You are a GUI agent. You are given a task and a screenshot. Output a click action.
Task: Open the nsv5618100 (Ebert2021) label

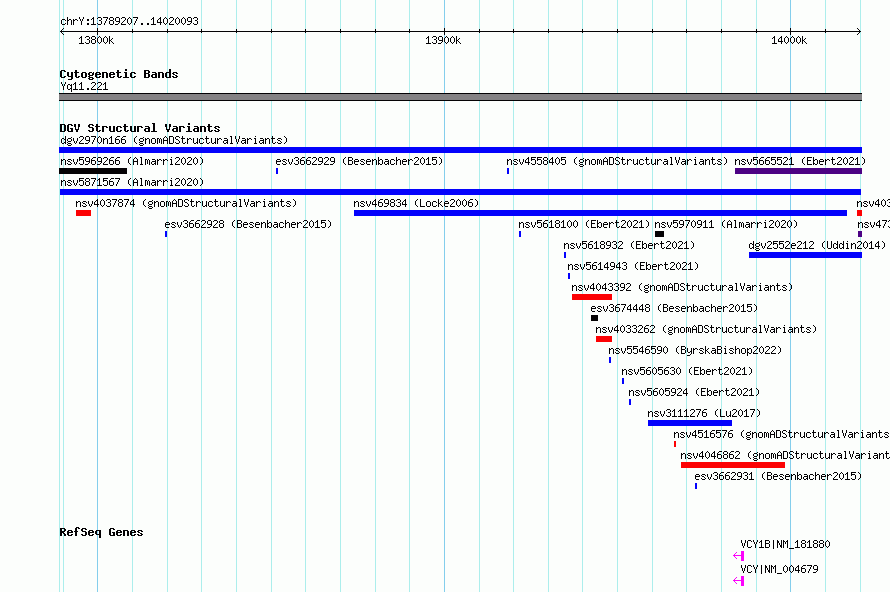click(x=584, y=224)
